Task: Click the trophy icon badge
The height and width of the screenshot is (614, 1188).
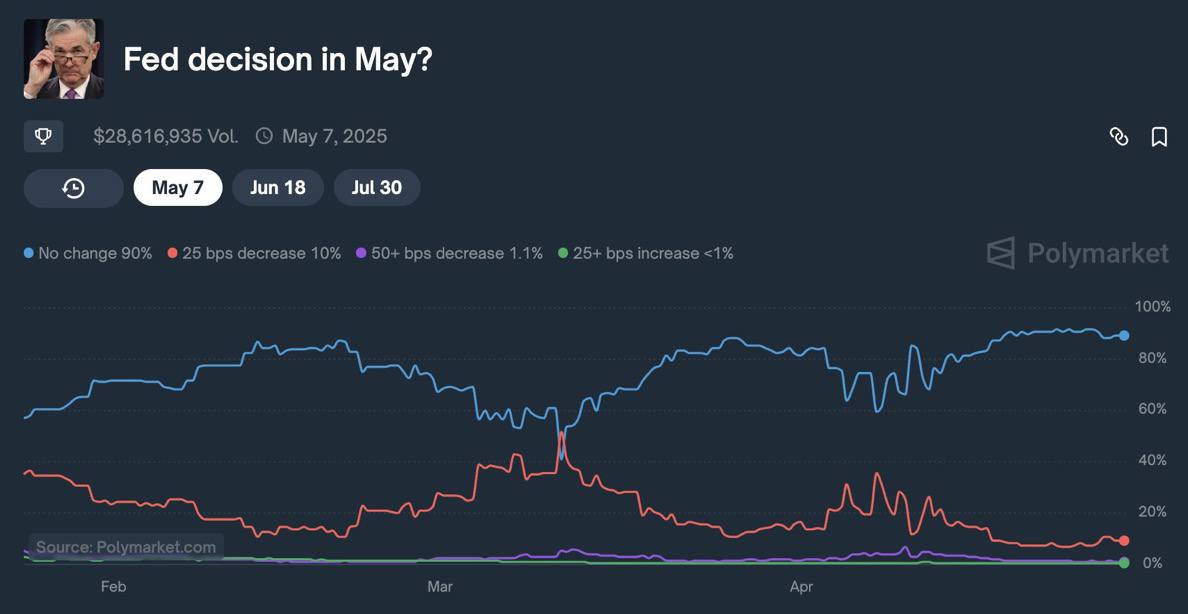Action: (43, 136)
